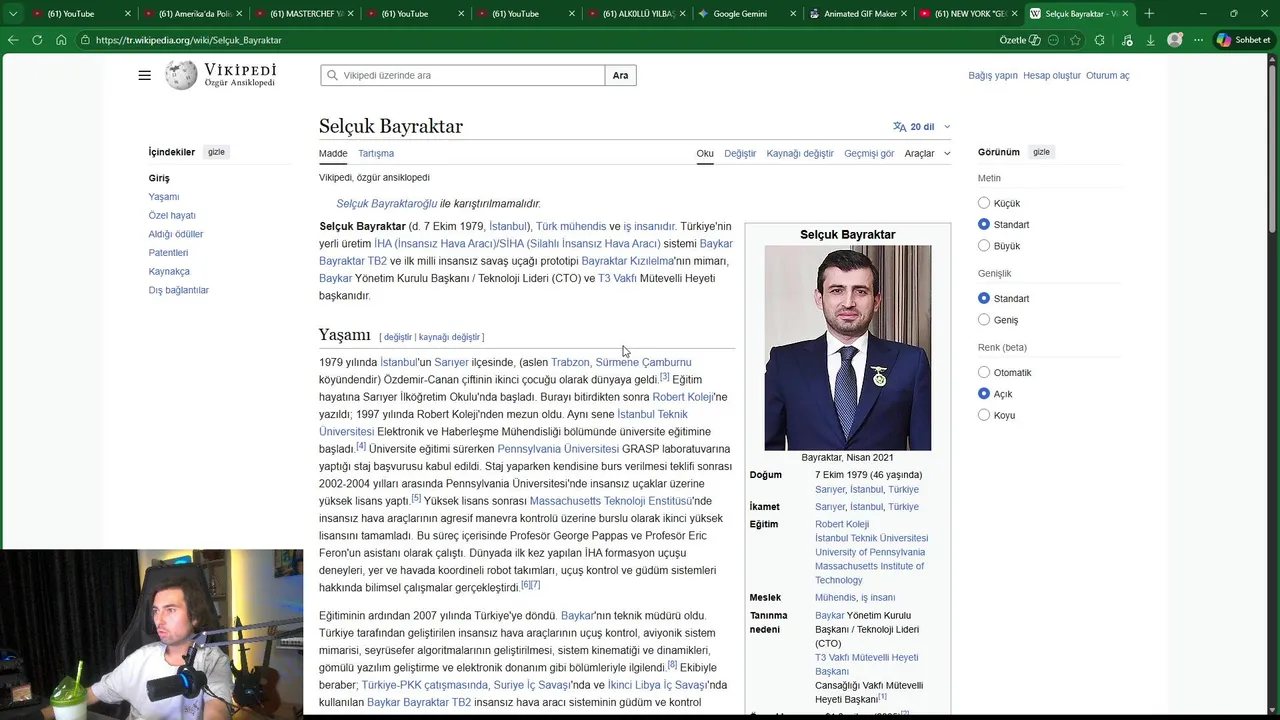Choose Açık light color mode
The image size is (1280, 720).
coord(984,394)
